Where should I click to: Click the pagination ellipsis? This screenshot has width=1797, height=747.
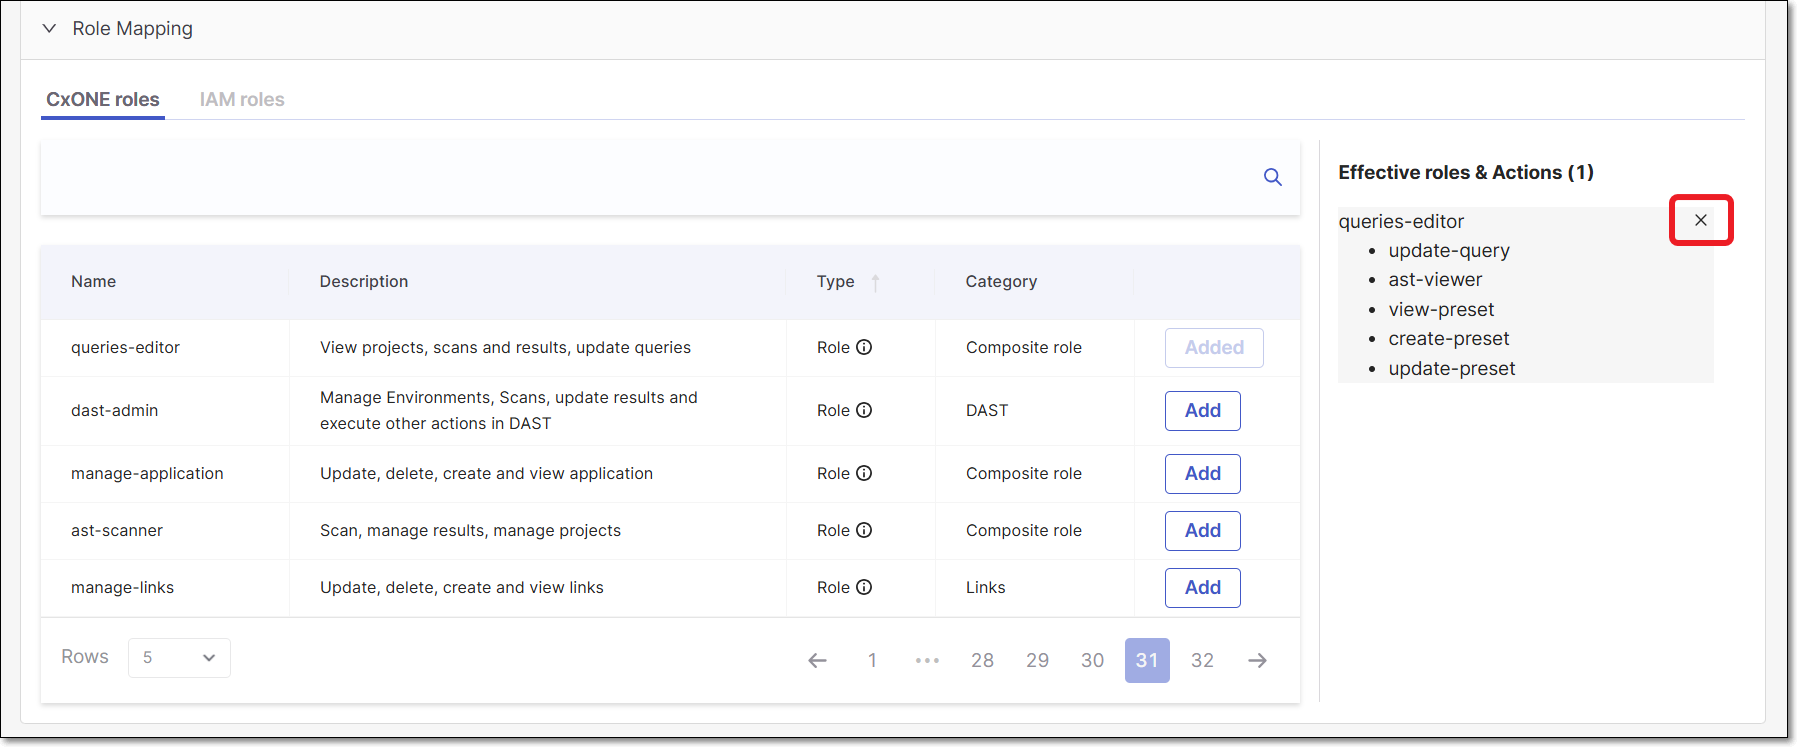[927, 660]
